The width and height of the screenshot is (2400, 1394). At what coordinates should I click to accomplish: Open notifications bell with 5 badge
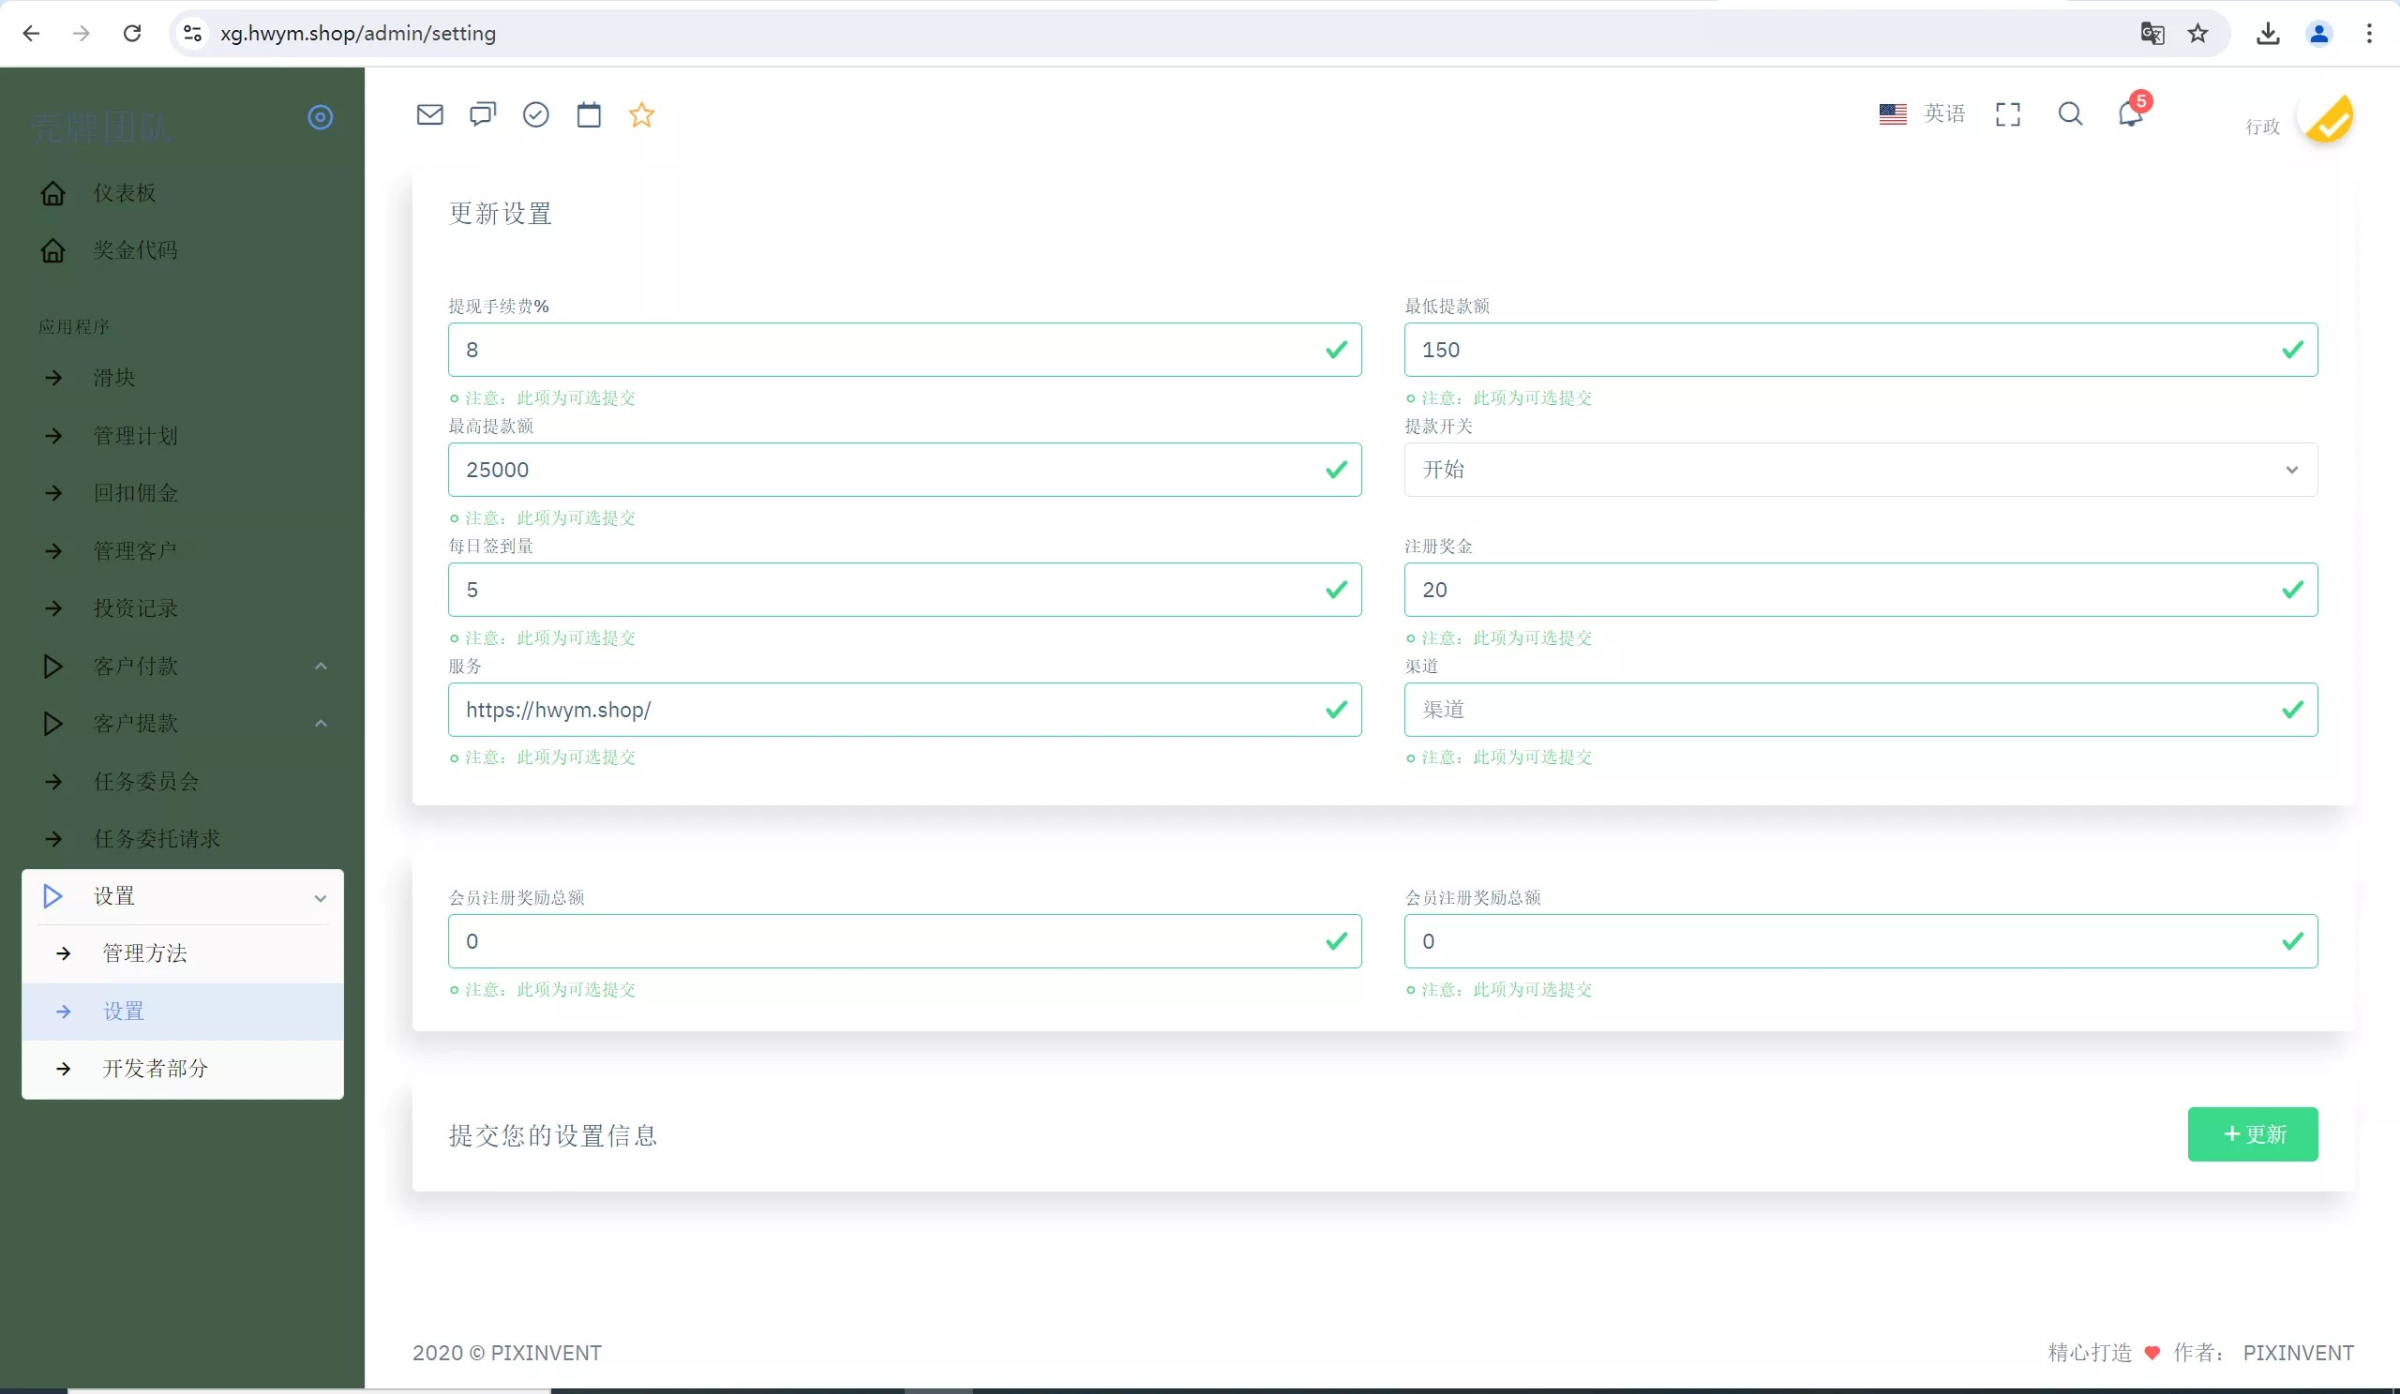point(2130,114)
